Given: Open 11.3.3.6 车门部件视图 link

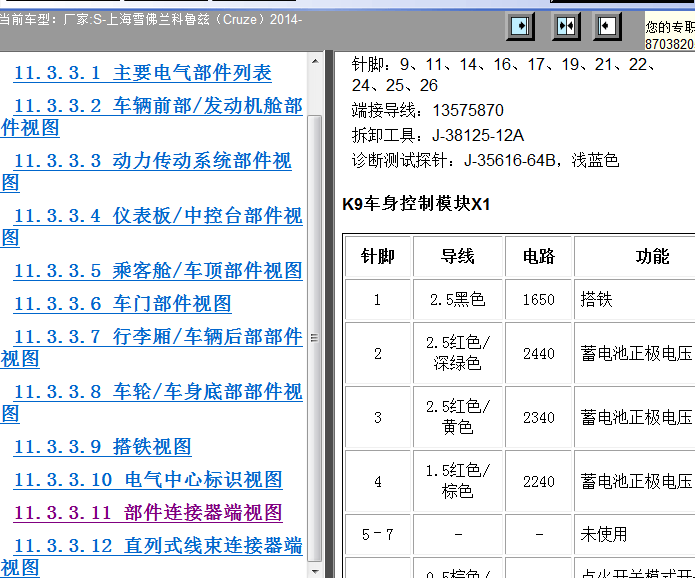Looking at the screenshot, I should coord(122,304).
